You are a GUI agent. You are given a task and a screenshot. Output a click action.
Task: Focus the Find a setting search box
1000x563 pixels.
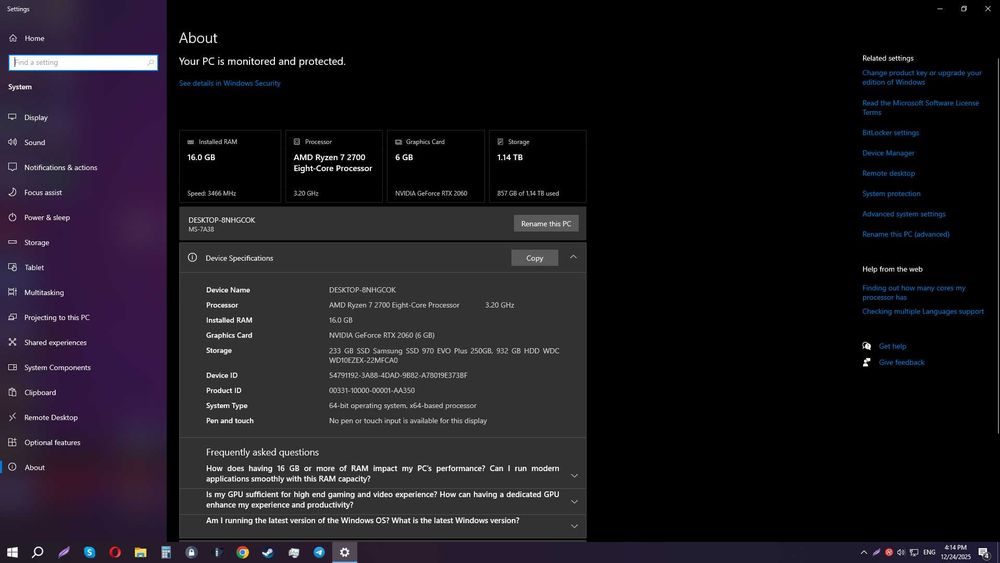tap(83, 62)
